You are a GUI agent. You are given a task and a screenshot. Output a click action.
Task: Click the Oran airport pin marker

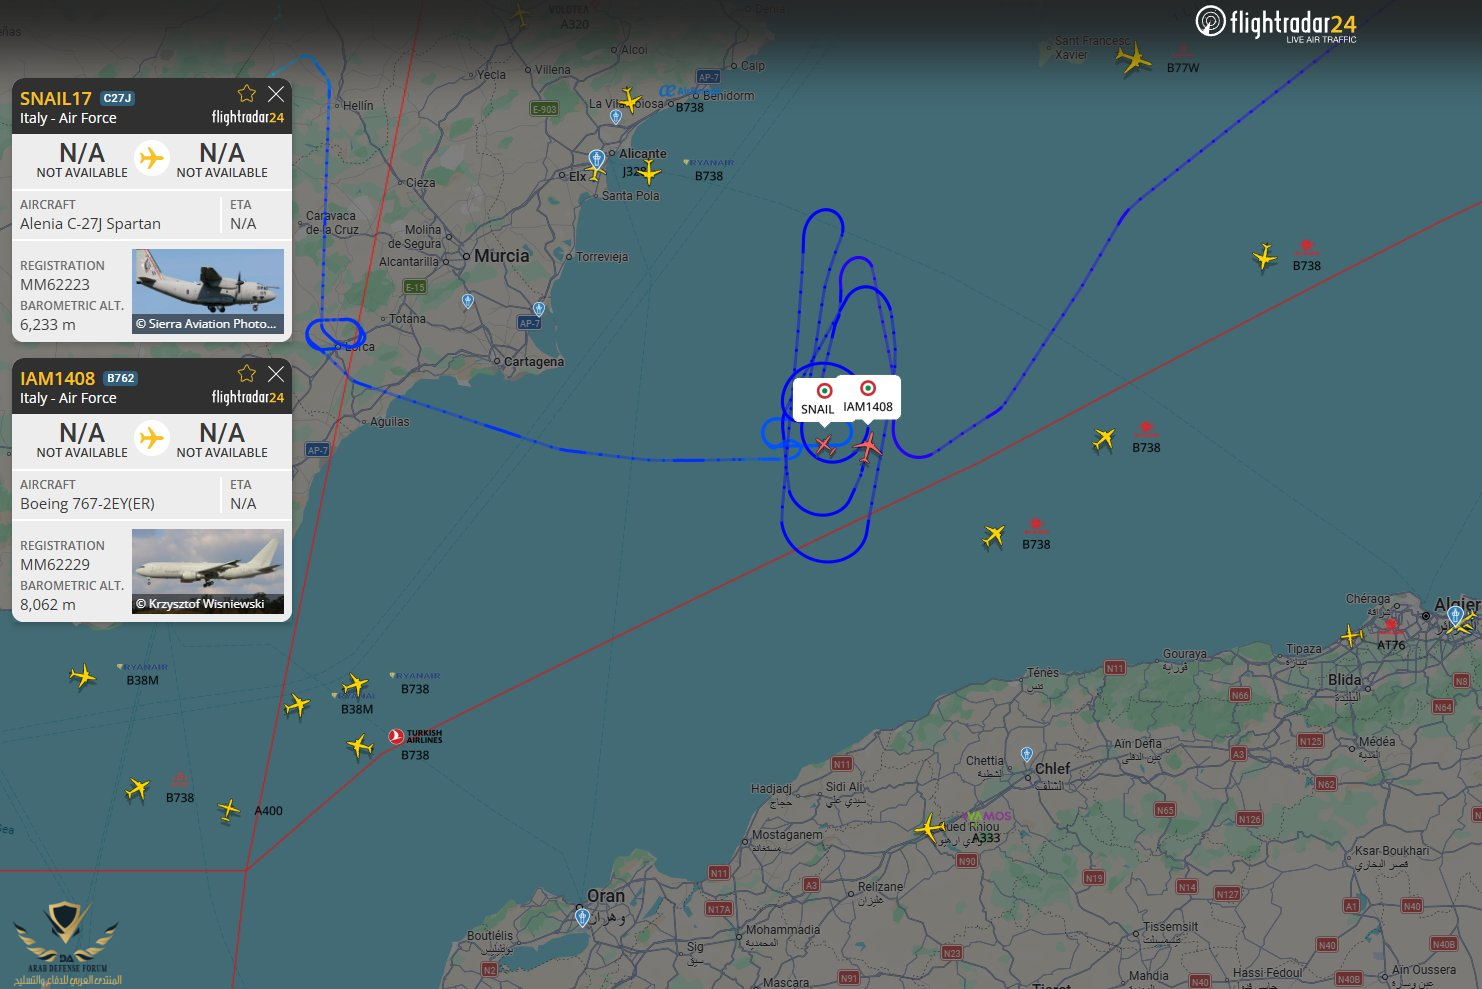pyautogui.click(x=583, y=917)
